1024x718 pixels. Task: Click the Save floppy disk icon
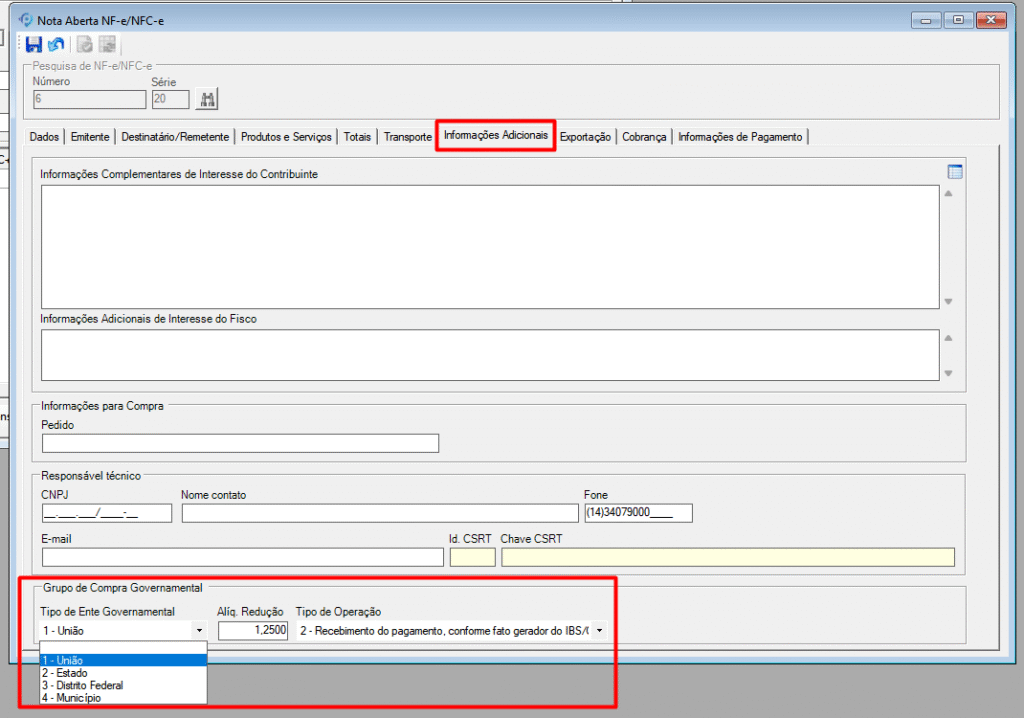tap(34, 44)
